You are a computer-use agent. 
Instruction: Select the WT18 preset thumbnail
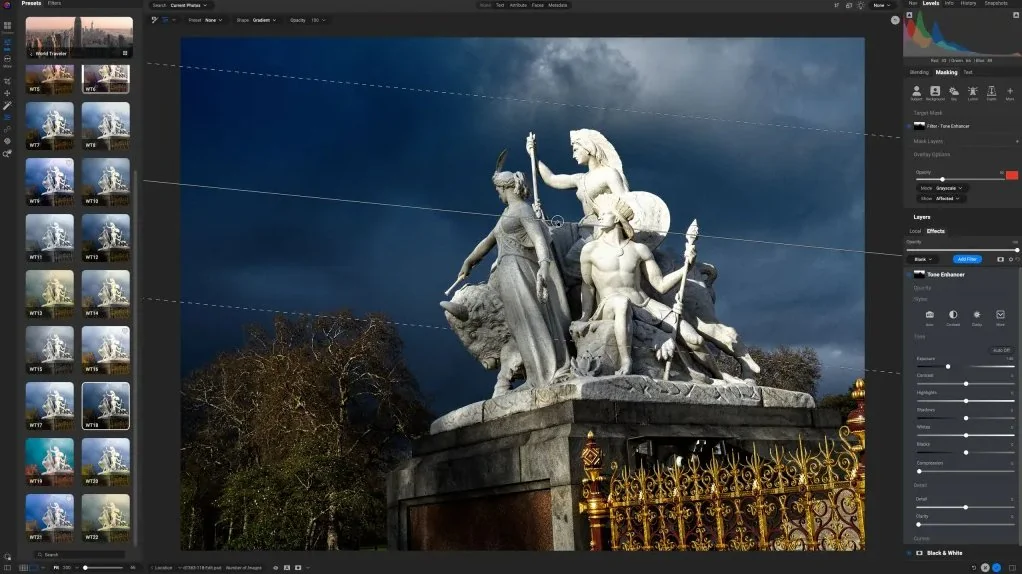106,406
